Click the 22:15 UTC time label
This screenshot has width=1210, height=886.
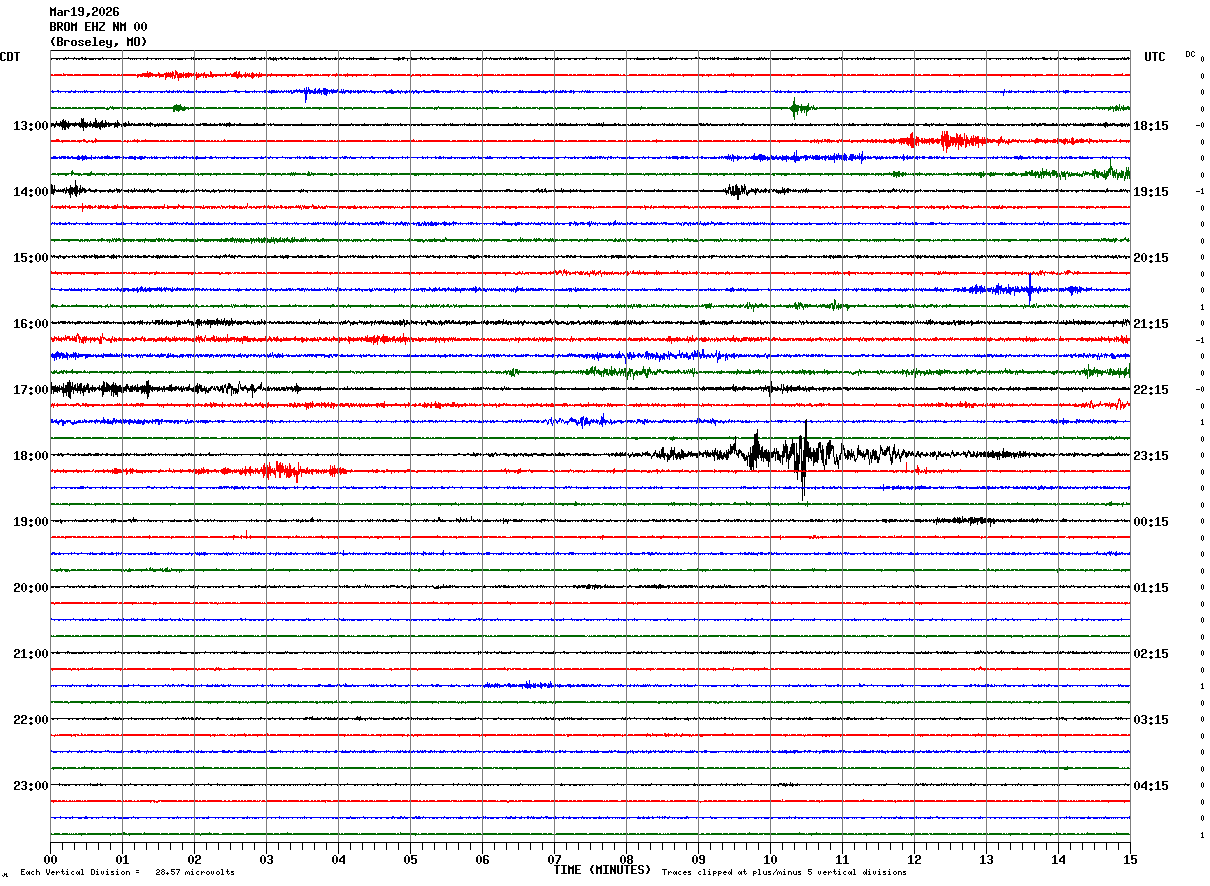(x=1151, y=390)
